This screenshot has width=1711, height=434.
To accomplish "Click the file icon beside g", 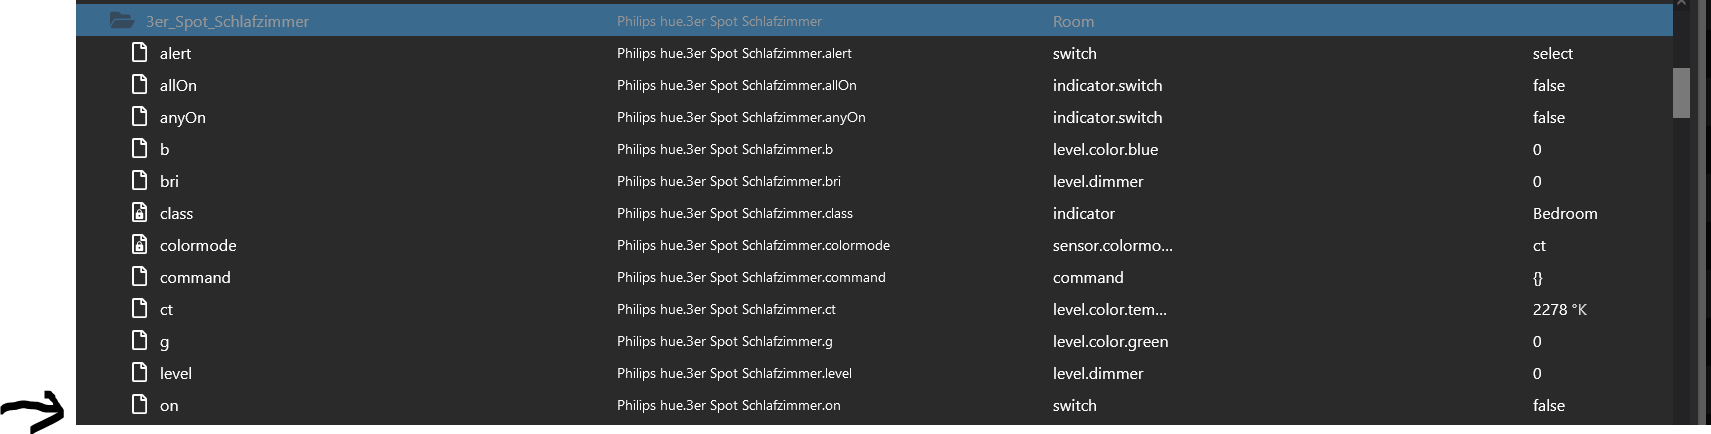I will (140, 340).
